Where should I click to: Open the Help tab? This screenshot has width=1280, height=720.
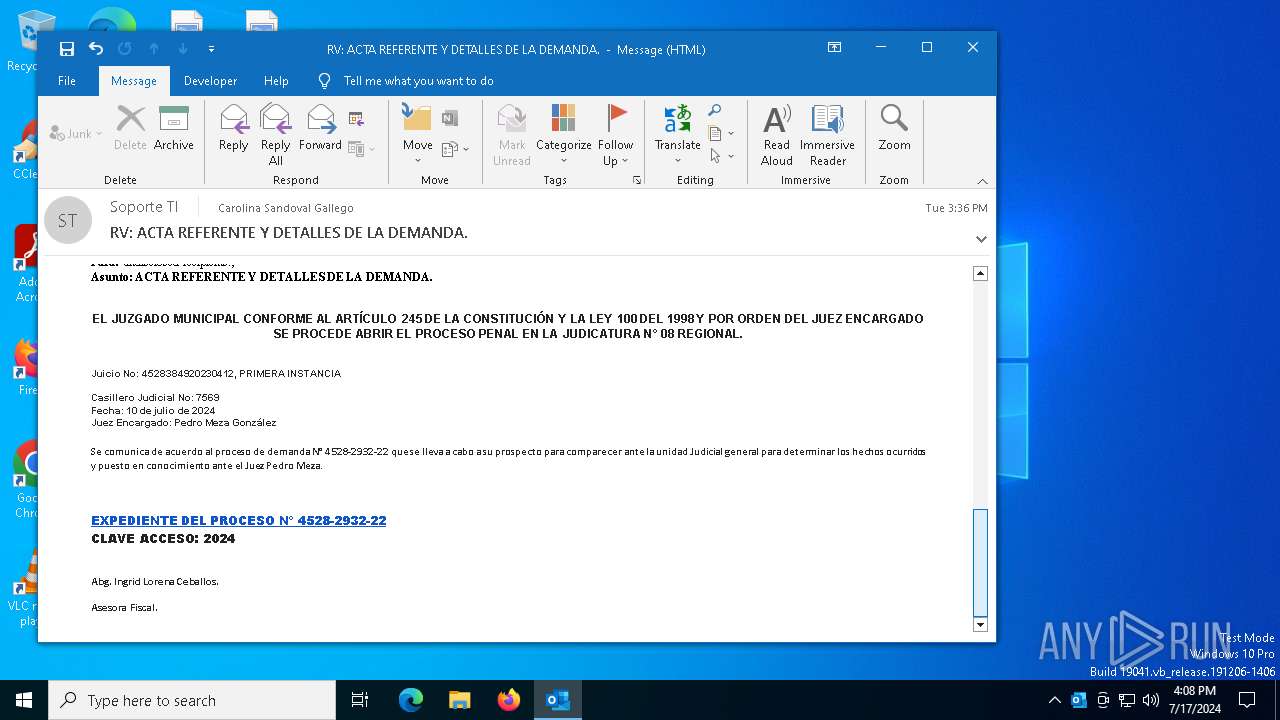point(276,81)
